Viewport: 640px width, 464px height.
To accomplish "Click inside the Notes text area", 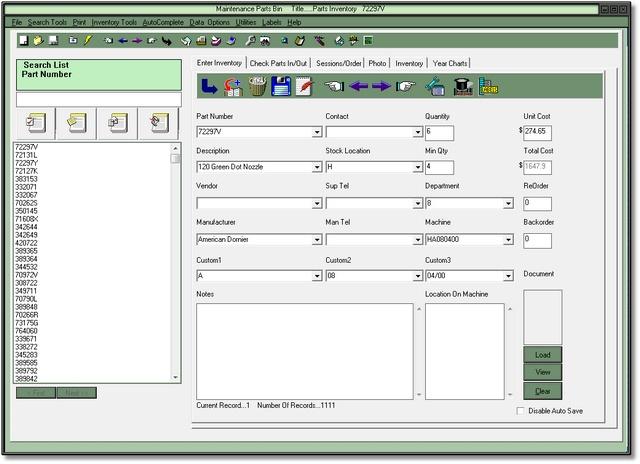I will pos(304,351).
